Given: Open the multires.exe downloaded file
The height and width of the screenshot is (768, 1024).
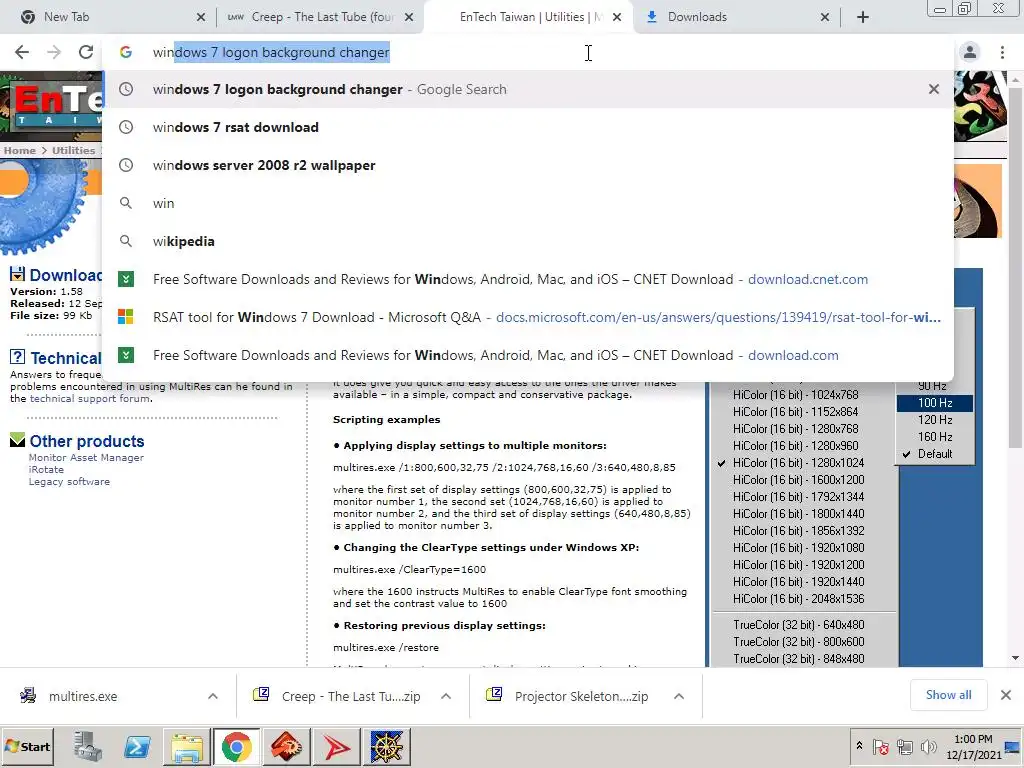Looking at the screenshot, I should [x=83, y=696].
